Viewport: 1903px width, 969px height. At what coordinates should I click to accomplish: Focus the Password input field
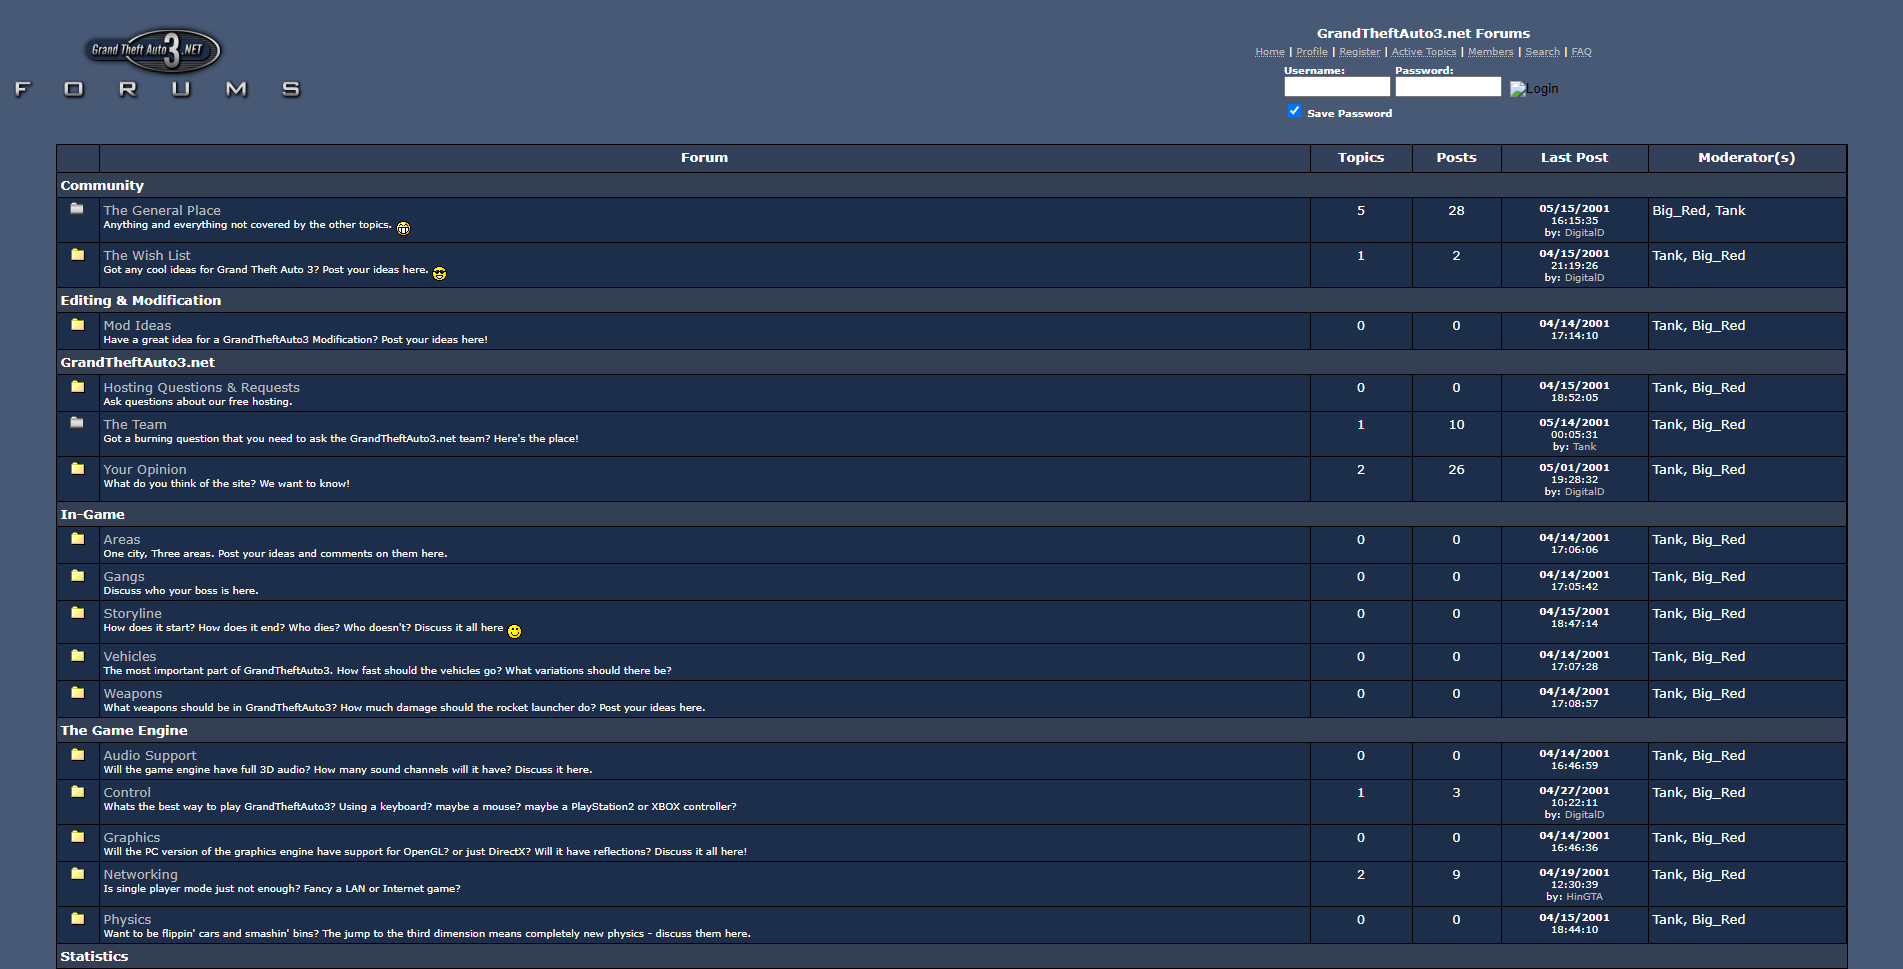point(1448,87)
